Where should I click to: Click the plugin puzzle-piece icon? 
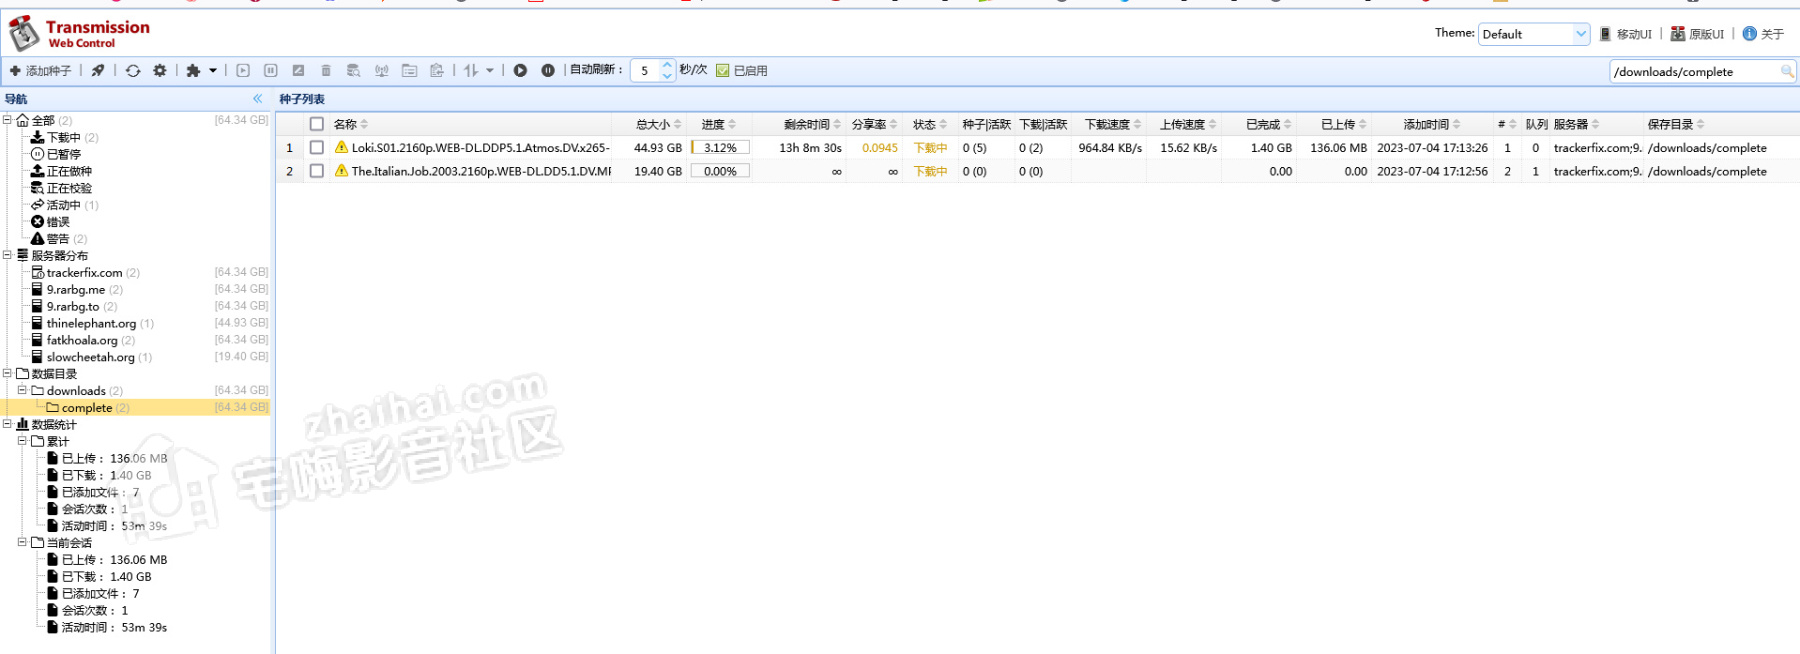[194, 71]
